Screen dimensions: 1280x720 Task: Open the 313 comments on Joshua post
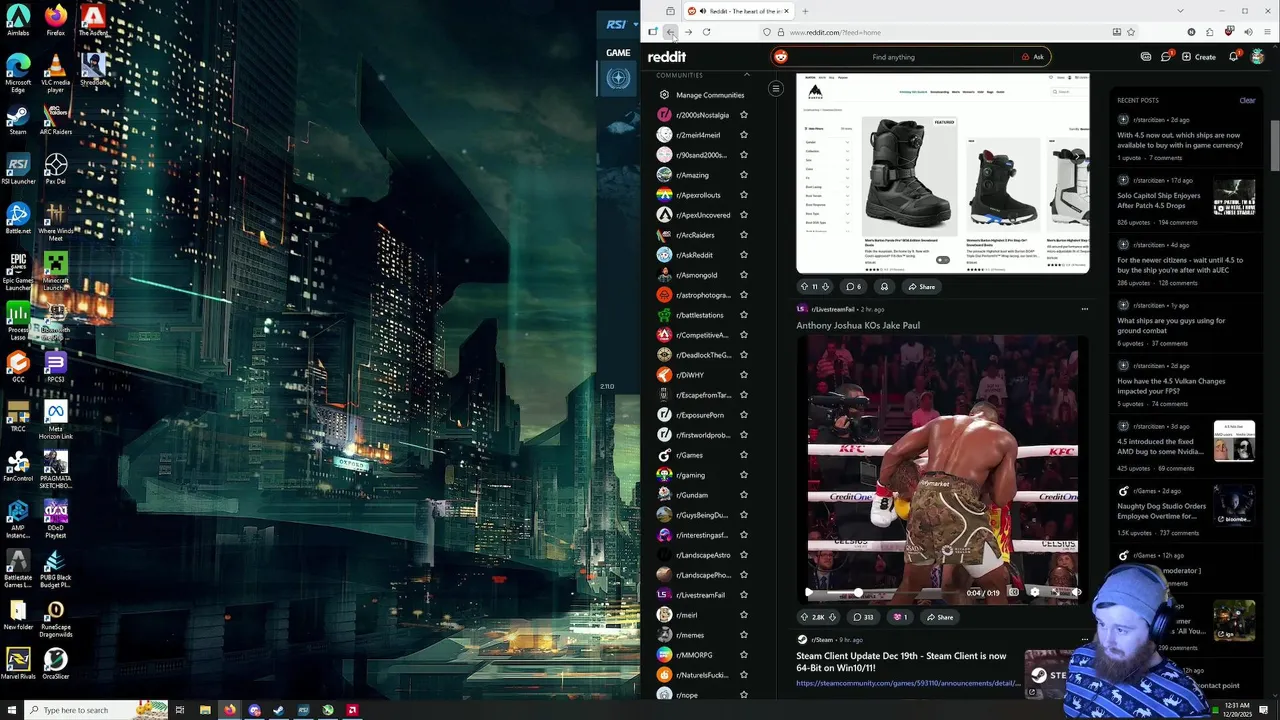pyautogui.click(x=863, y=617)
